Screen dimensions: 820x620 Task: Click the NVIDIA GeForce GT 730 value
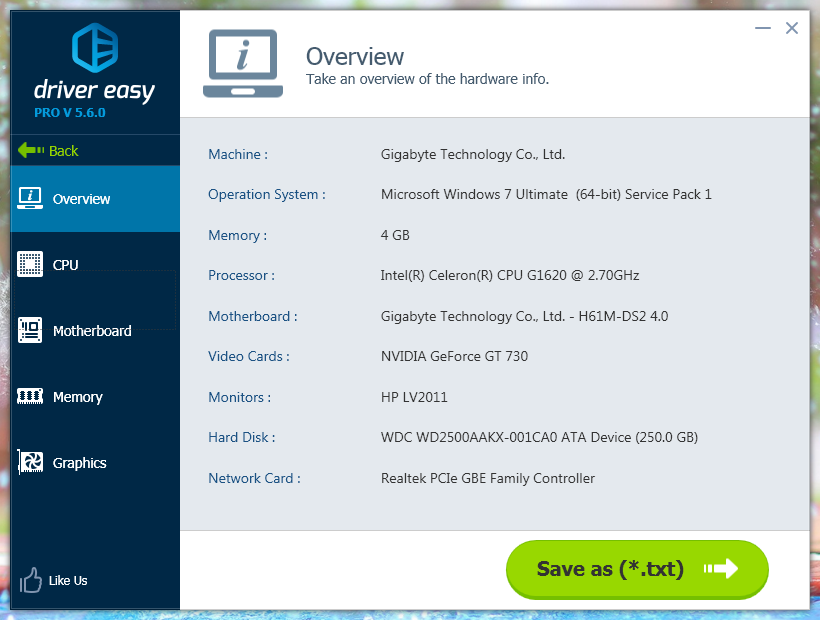(x=454, y=357)
